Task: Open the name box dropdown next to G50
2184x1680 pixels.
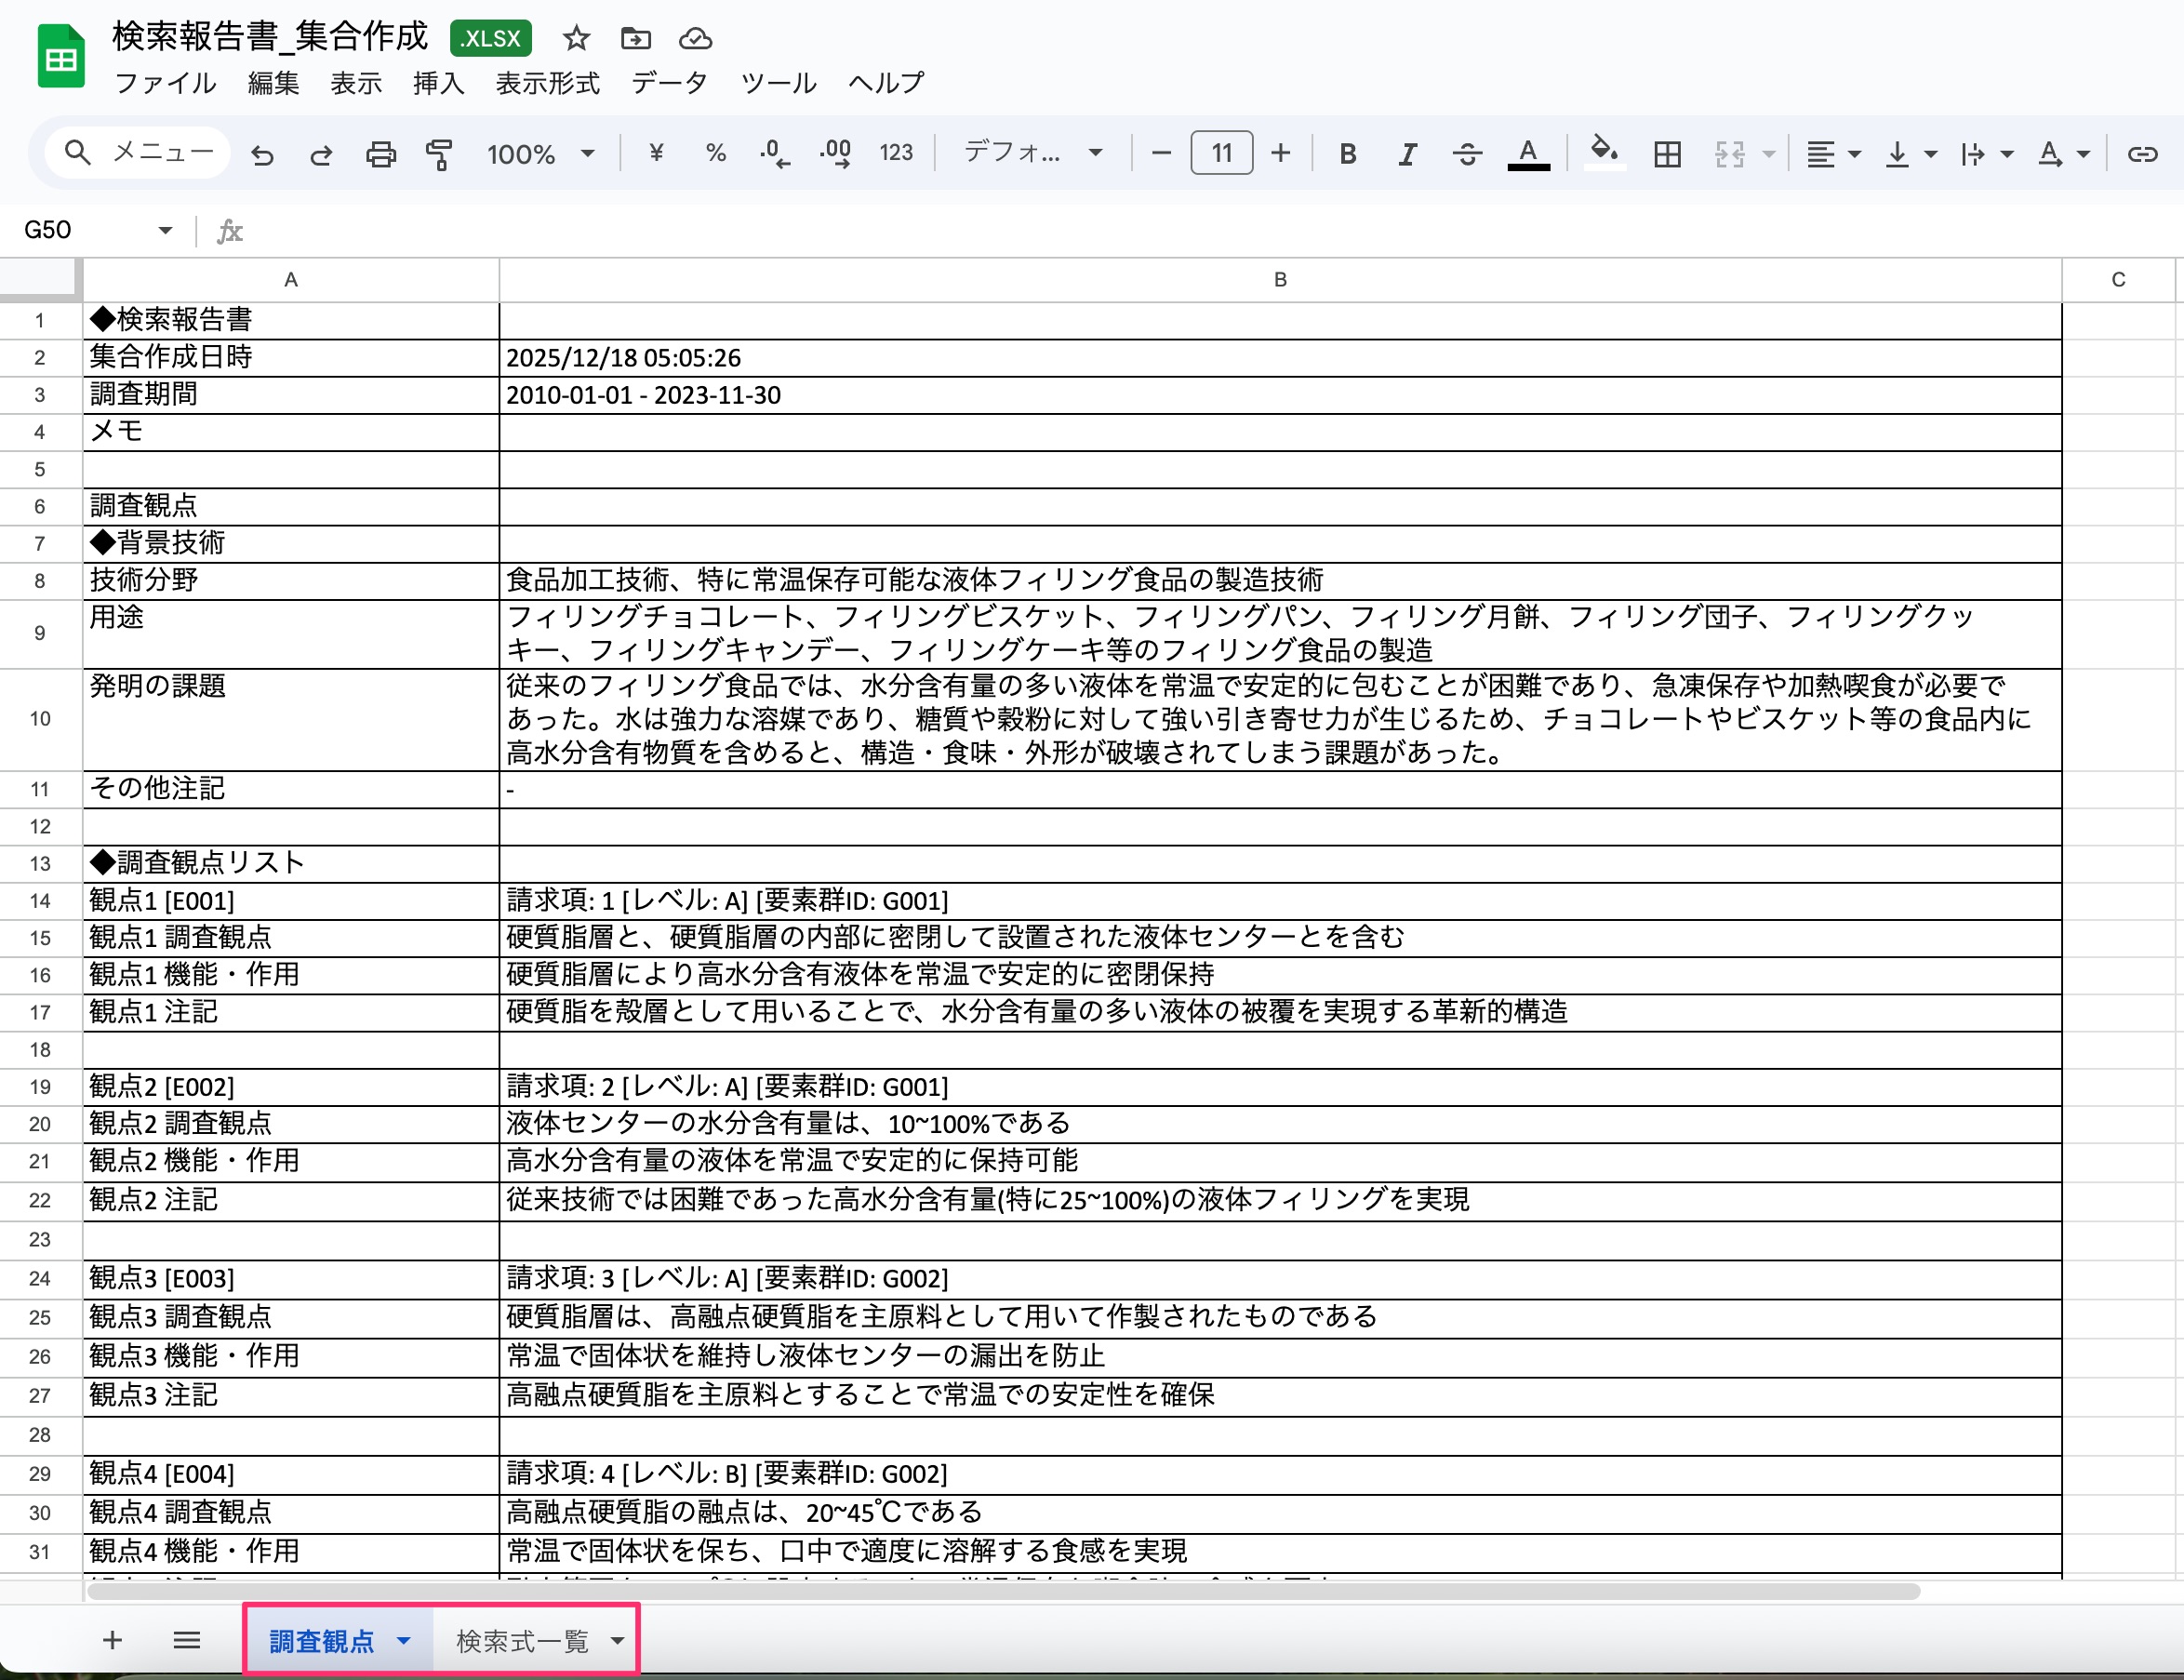Action: pyautogui.click(x=165, y=231)
